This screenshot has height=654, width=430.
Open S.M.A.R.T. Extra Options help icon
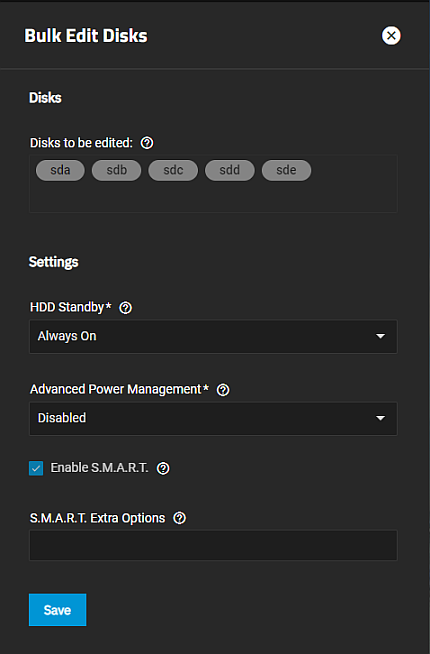180,518
